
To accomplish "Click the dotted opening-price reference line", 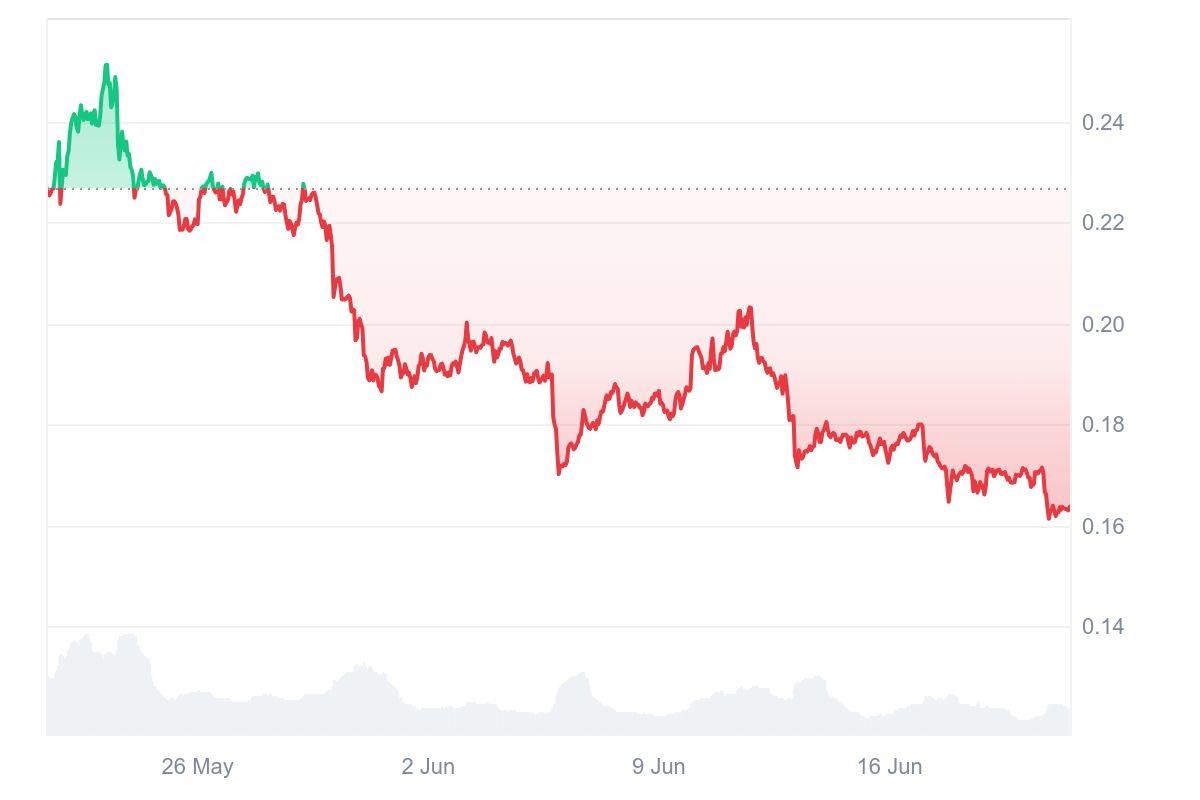I will 600,188.
